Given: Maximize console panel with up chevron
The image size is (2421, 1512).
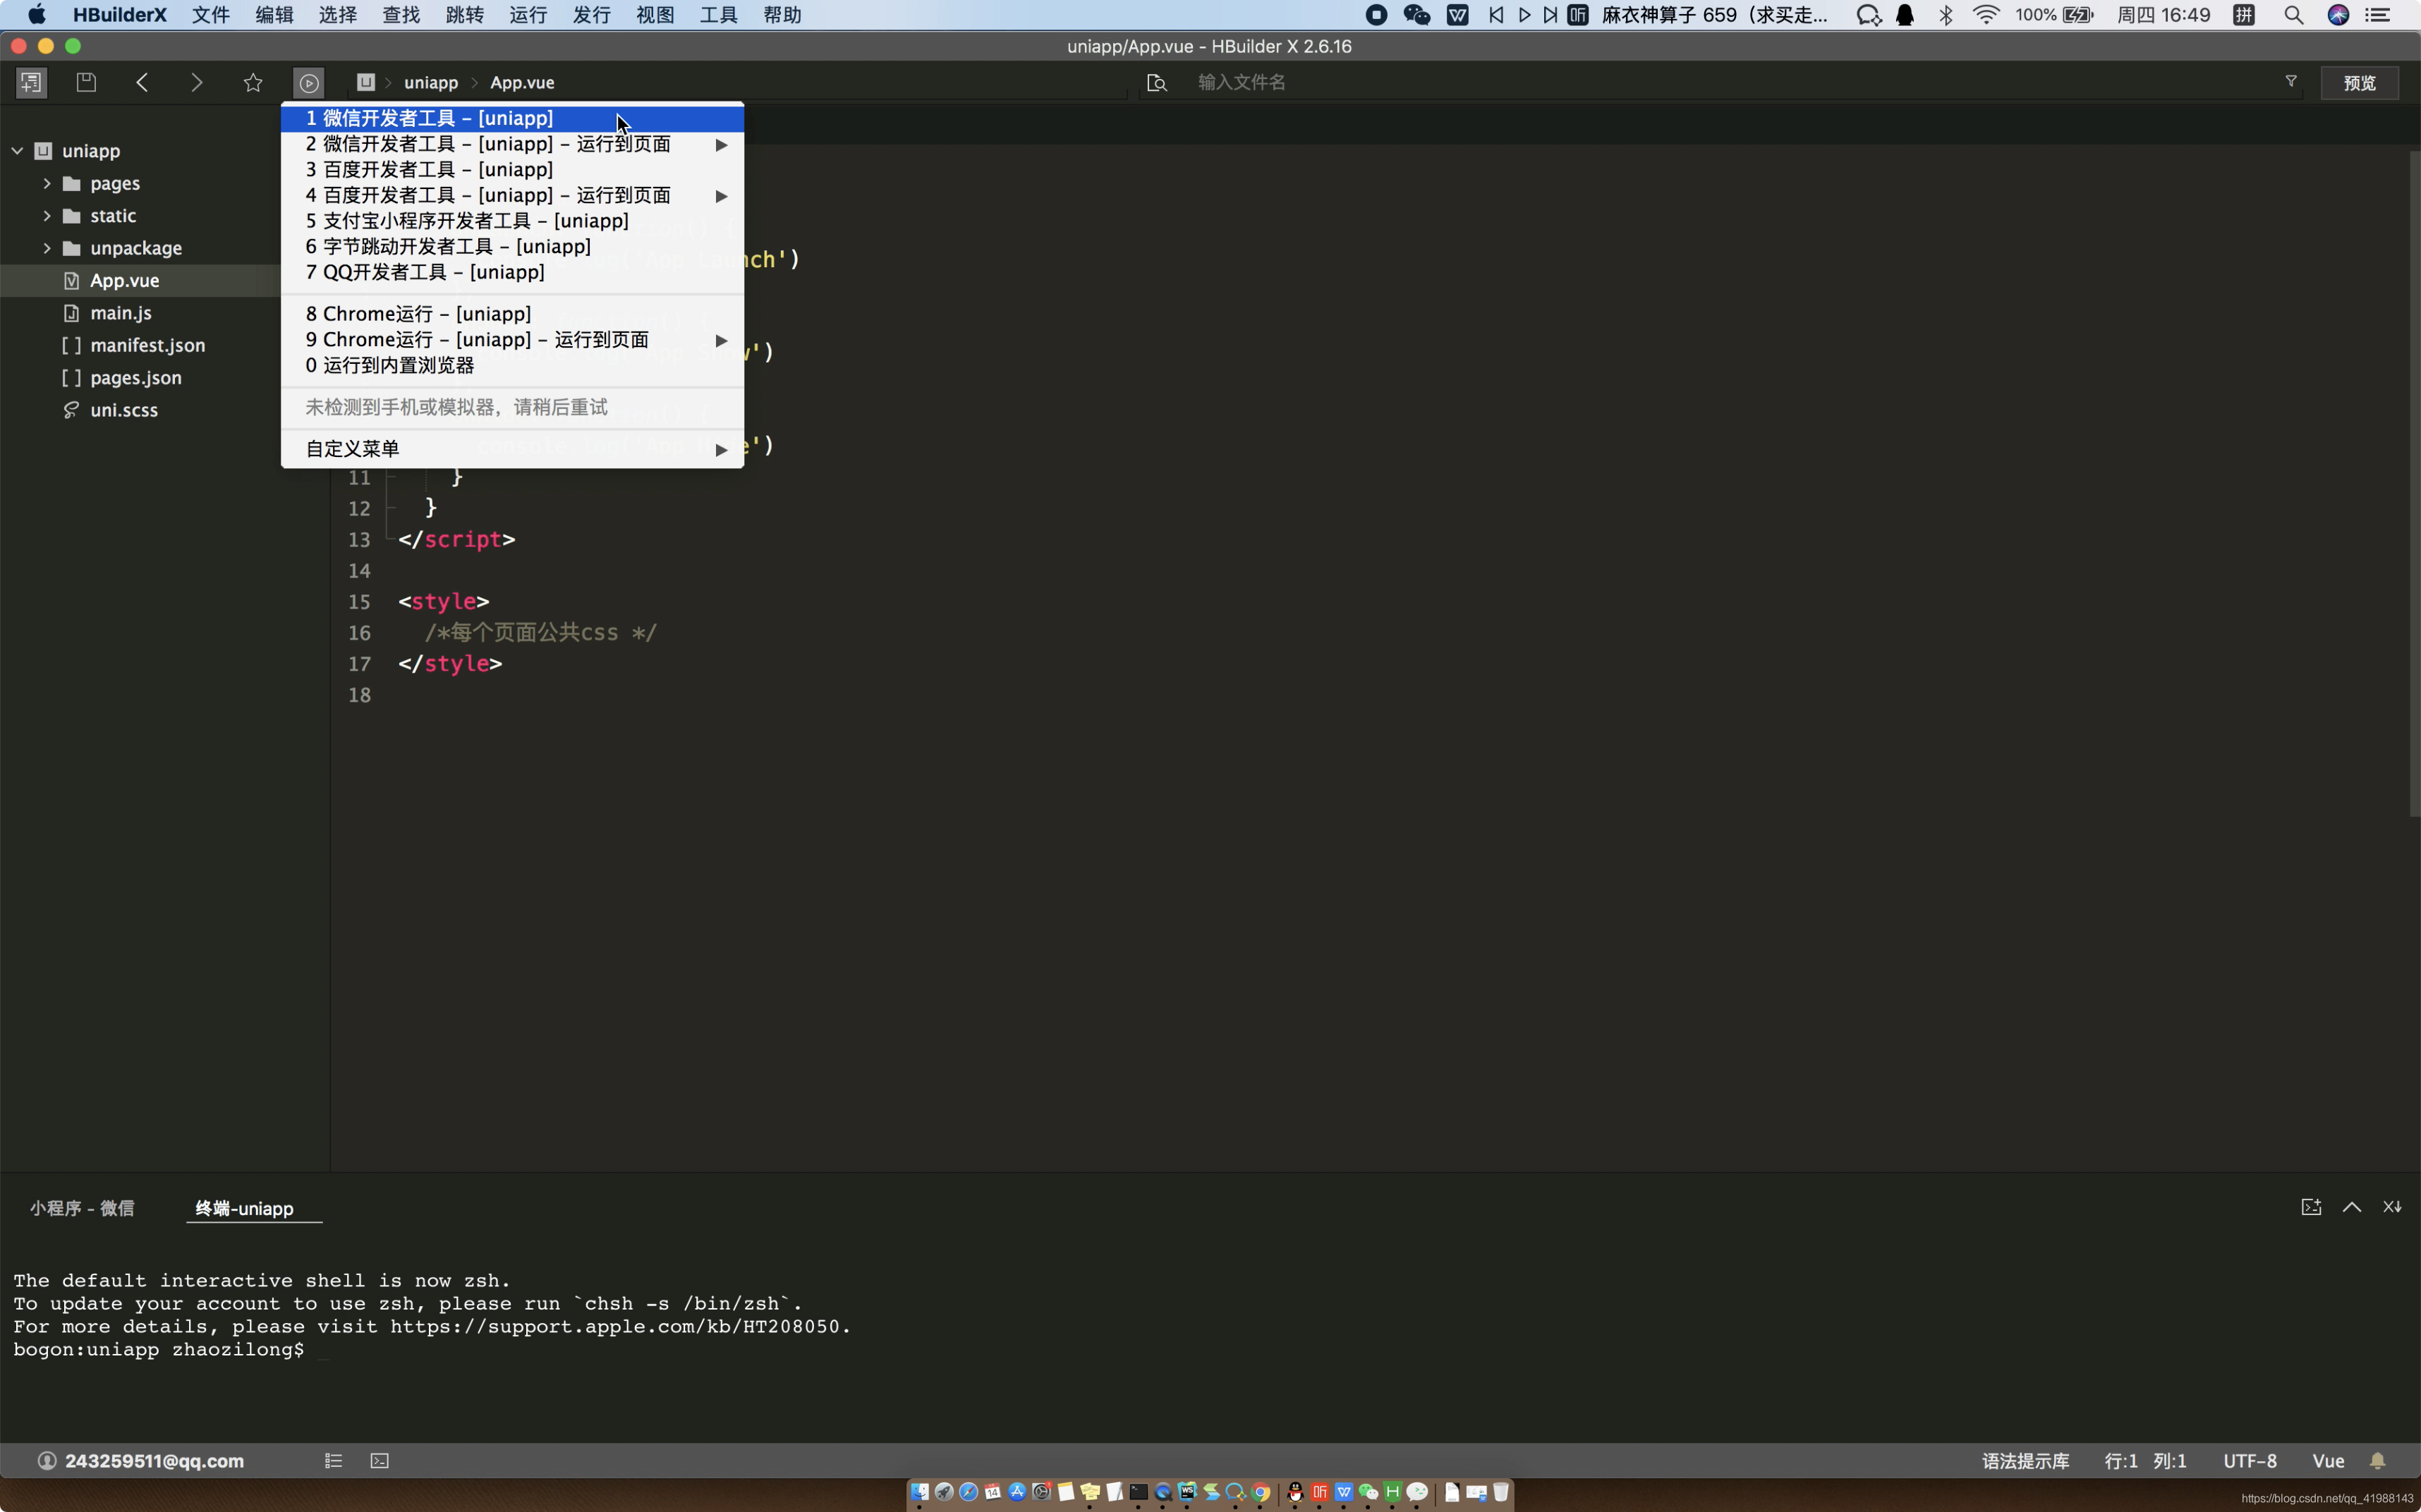Looking at the screenshot, I should point(2352,1207).
